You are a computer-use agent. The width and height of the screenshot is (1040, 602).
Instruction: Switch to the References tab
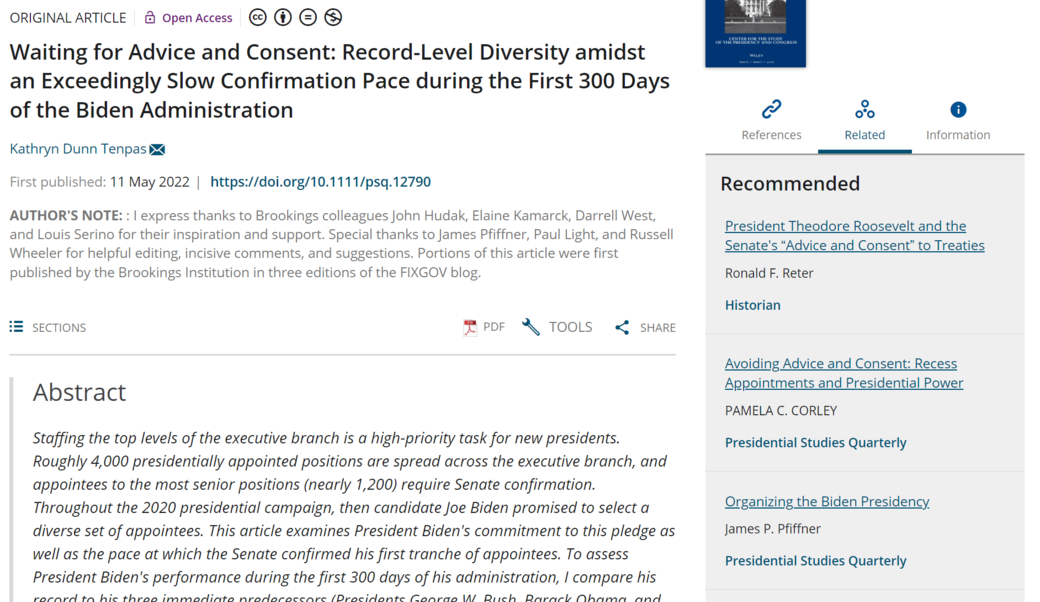771,120
